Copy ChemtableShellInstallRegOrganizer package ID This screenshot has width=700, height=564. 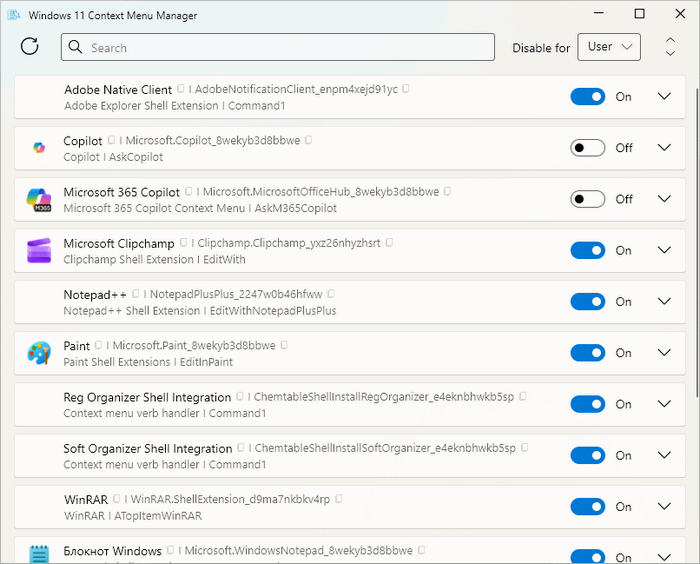(x=523, y=396)
